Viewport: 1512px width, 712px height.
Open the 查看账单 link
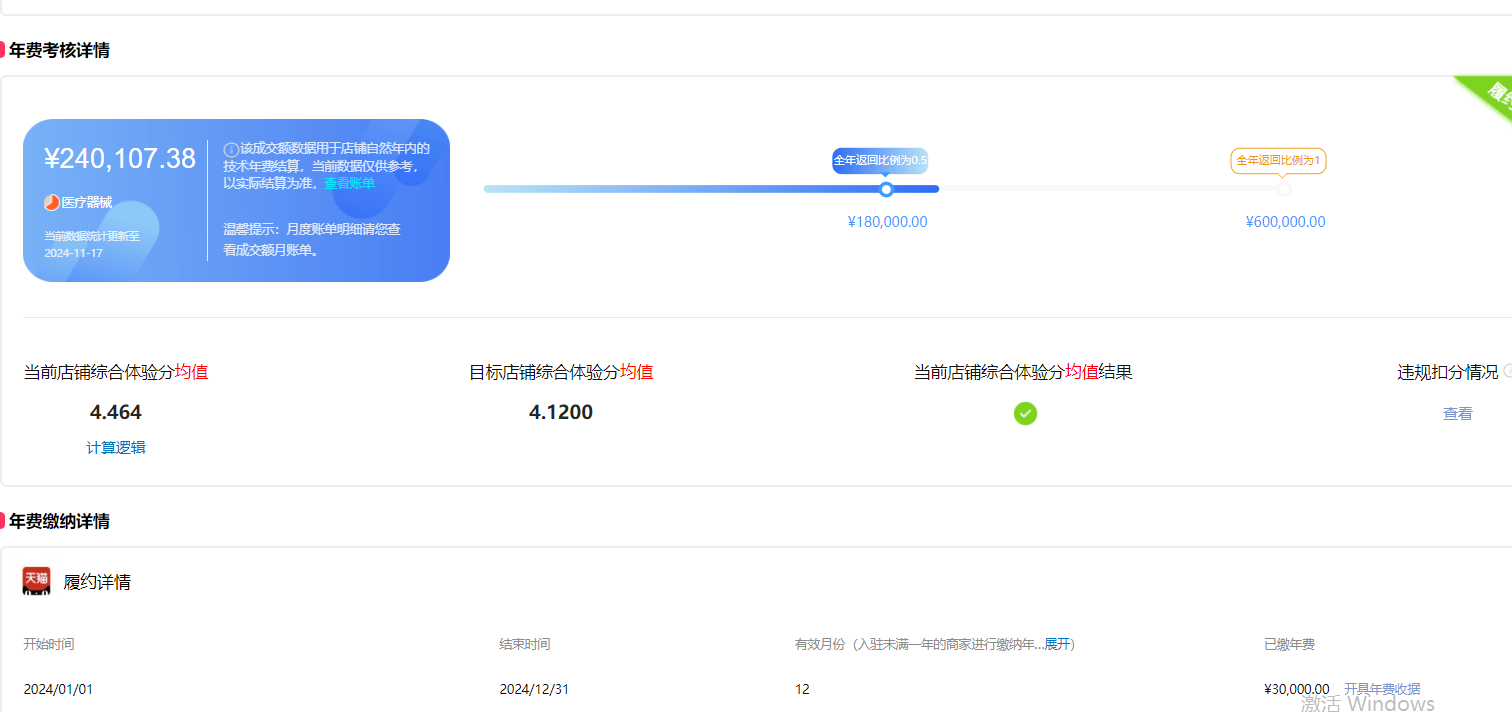click(349, 183)
